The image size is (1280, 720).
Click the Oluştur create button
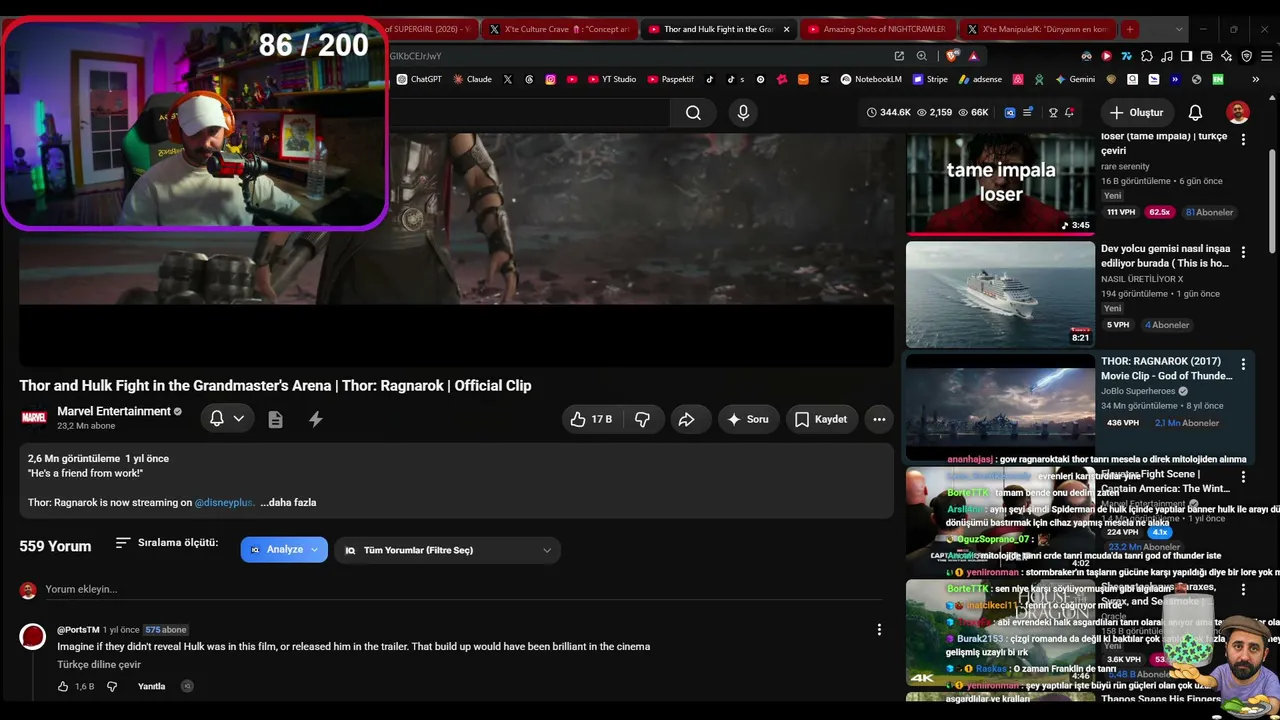coord(1137,113)
